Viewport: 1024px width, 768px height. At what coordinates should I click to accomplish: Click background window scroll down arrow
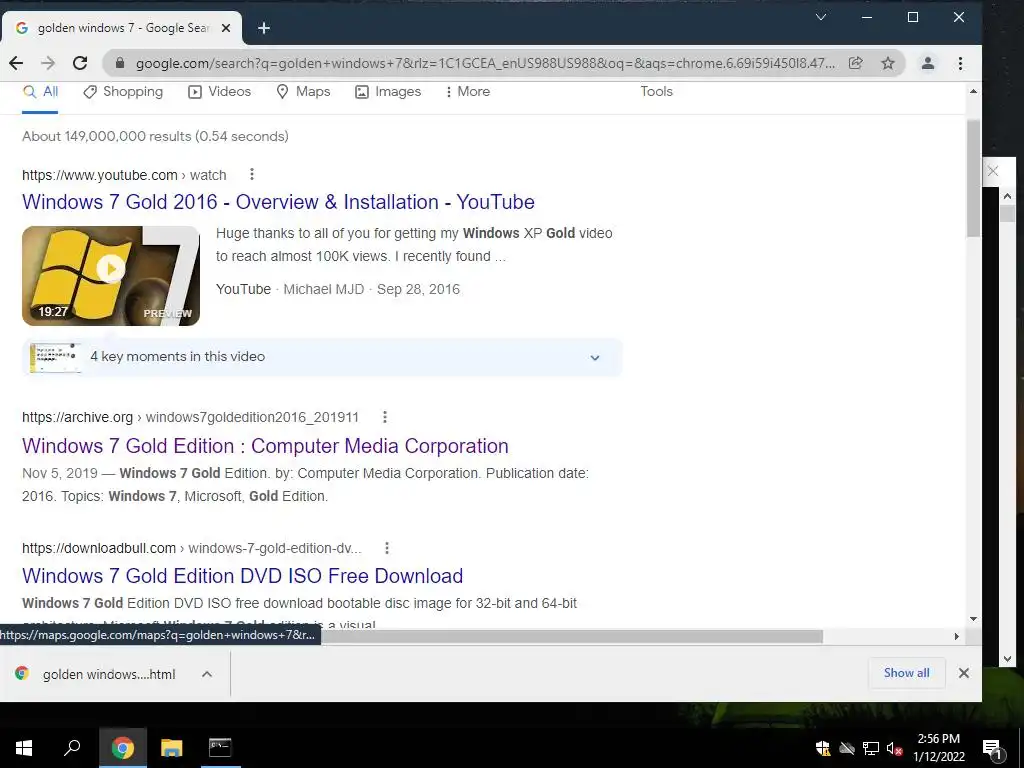[1006, 659]
